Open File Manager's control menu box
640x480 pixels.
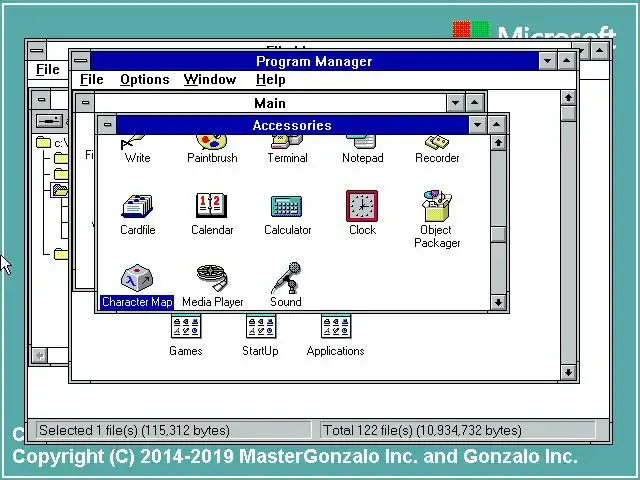pyautogui.click(x=37, y=51)
